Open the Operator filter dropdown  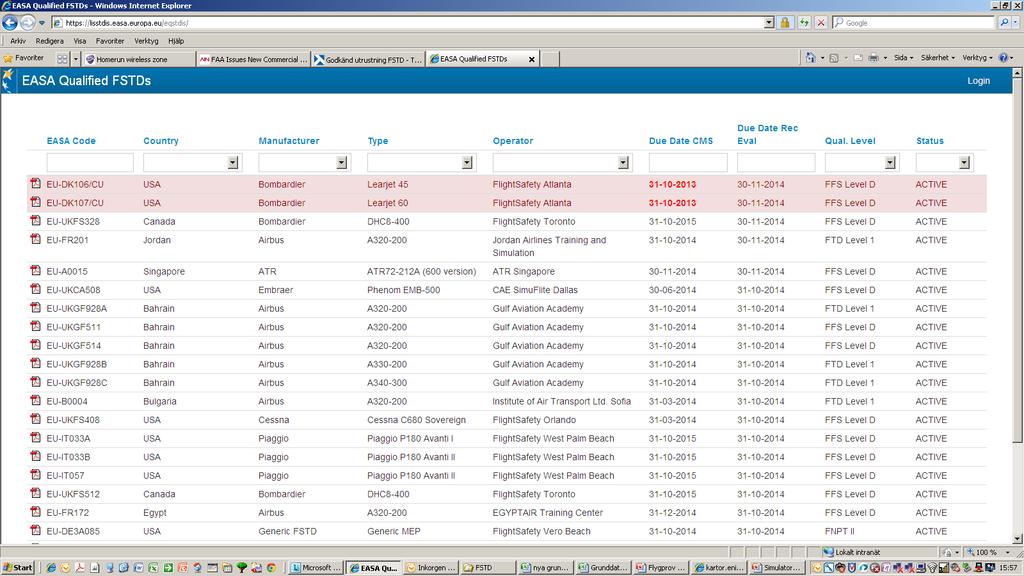(624, 163)
